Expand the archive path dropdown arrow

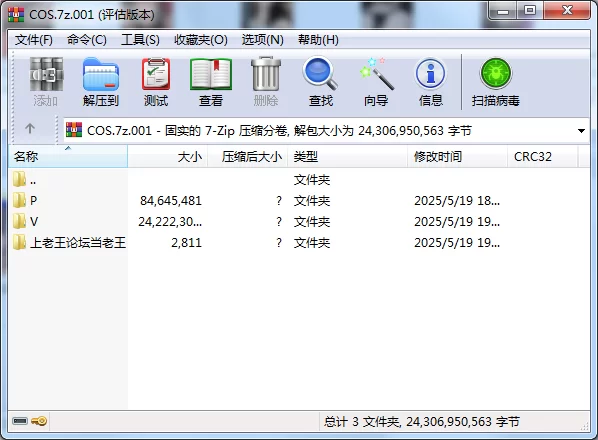click(x=581, y=131)
